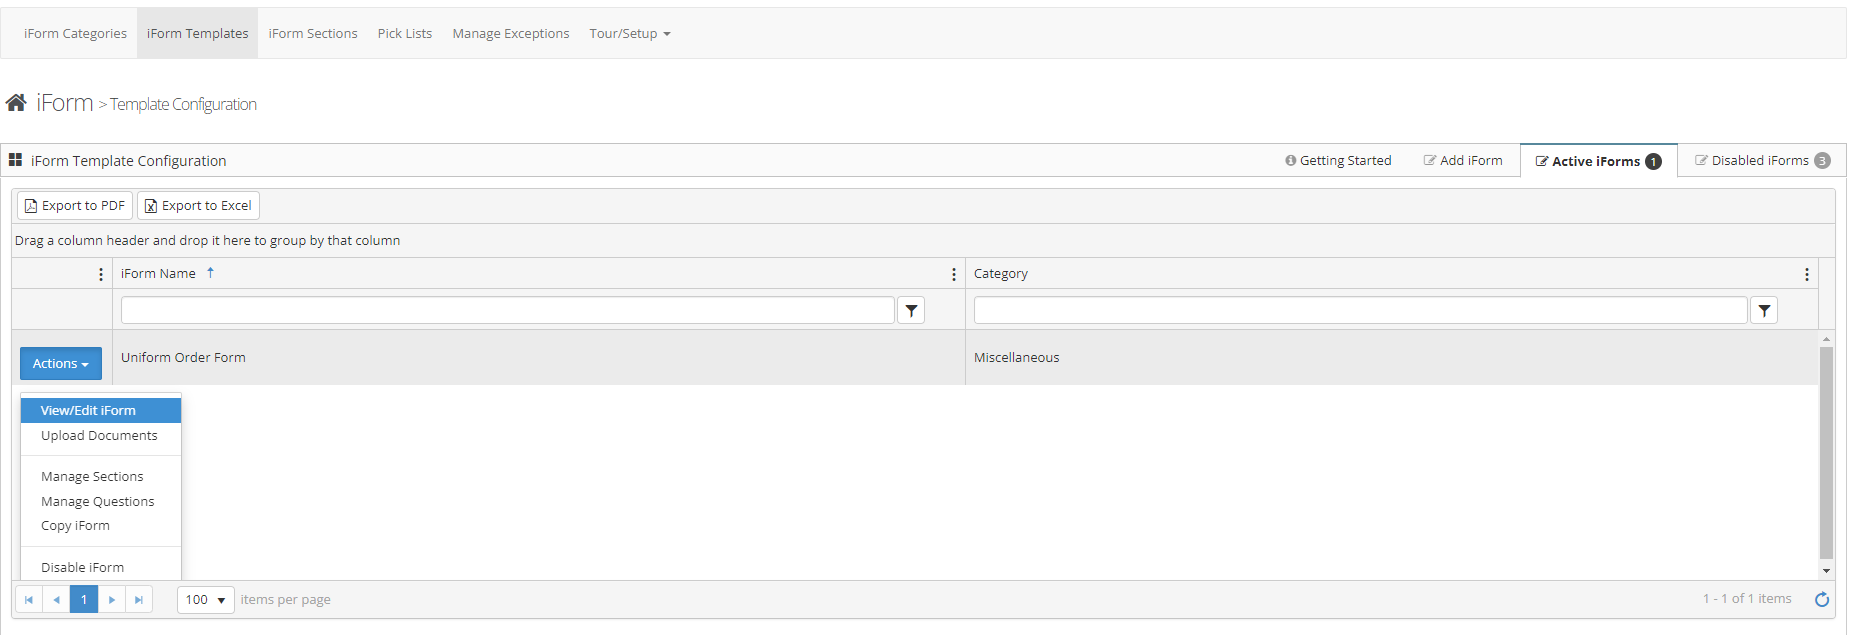
Task: Open the filter icon beside Category search
Action: point(1763,310)
